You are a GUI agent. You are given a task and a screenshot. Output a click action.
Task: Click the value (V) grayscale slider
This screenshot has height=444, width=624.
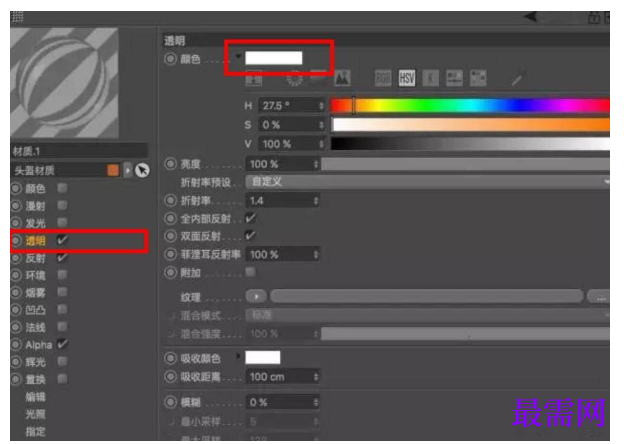[x=470, y=144]
